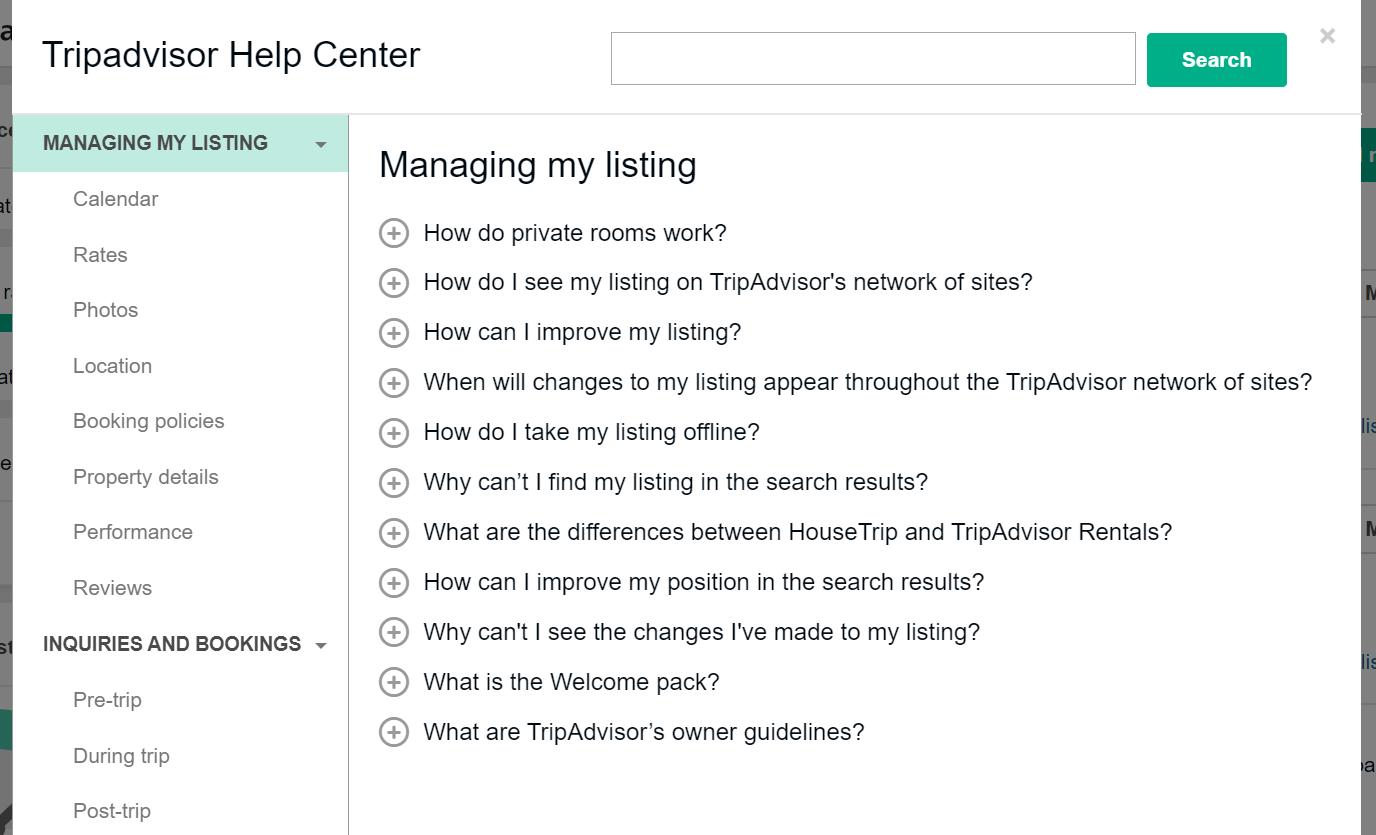Select Pre-trip under Inquiries and Bookings
The image size is (1376, 835).
(x=107, y=700)
